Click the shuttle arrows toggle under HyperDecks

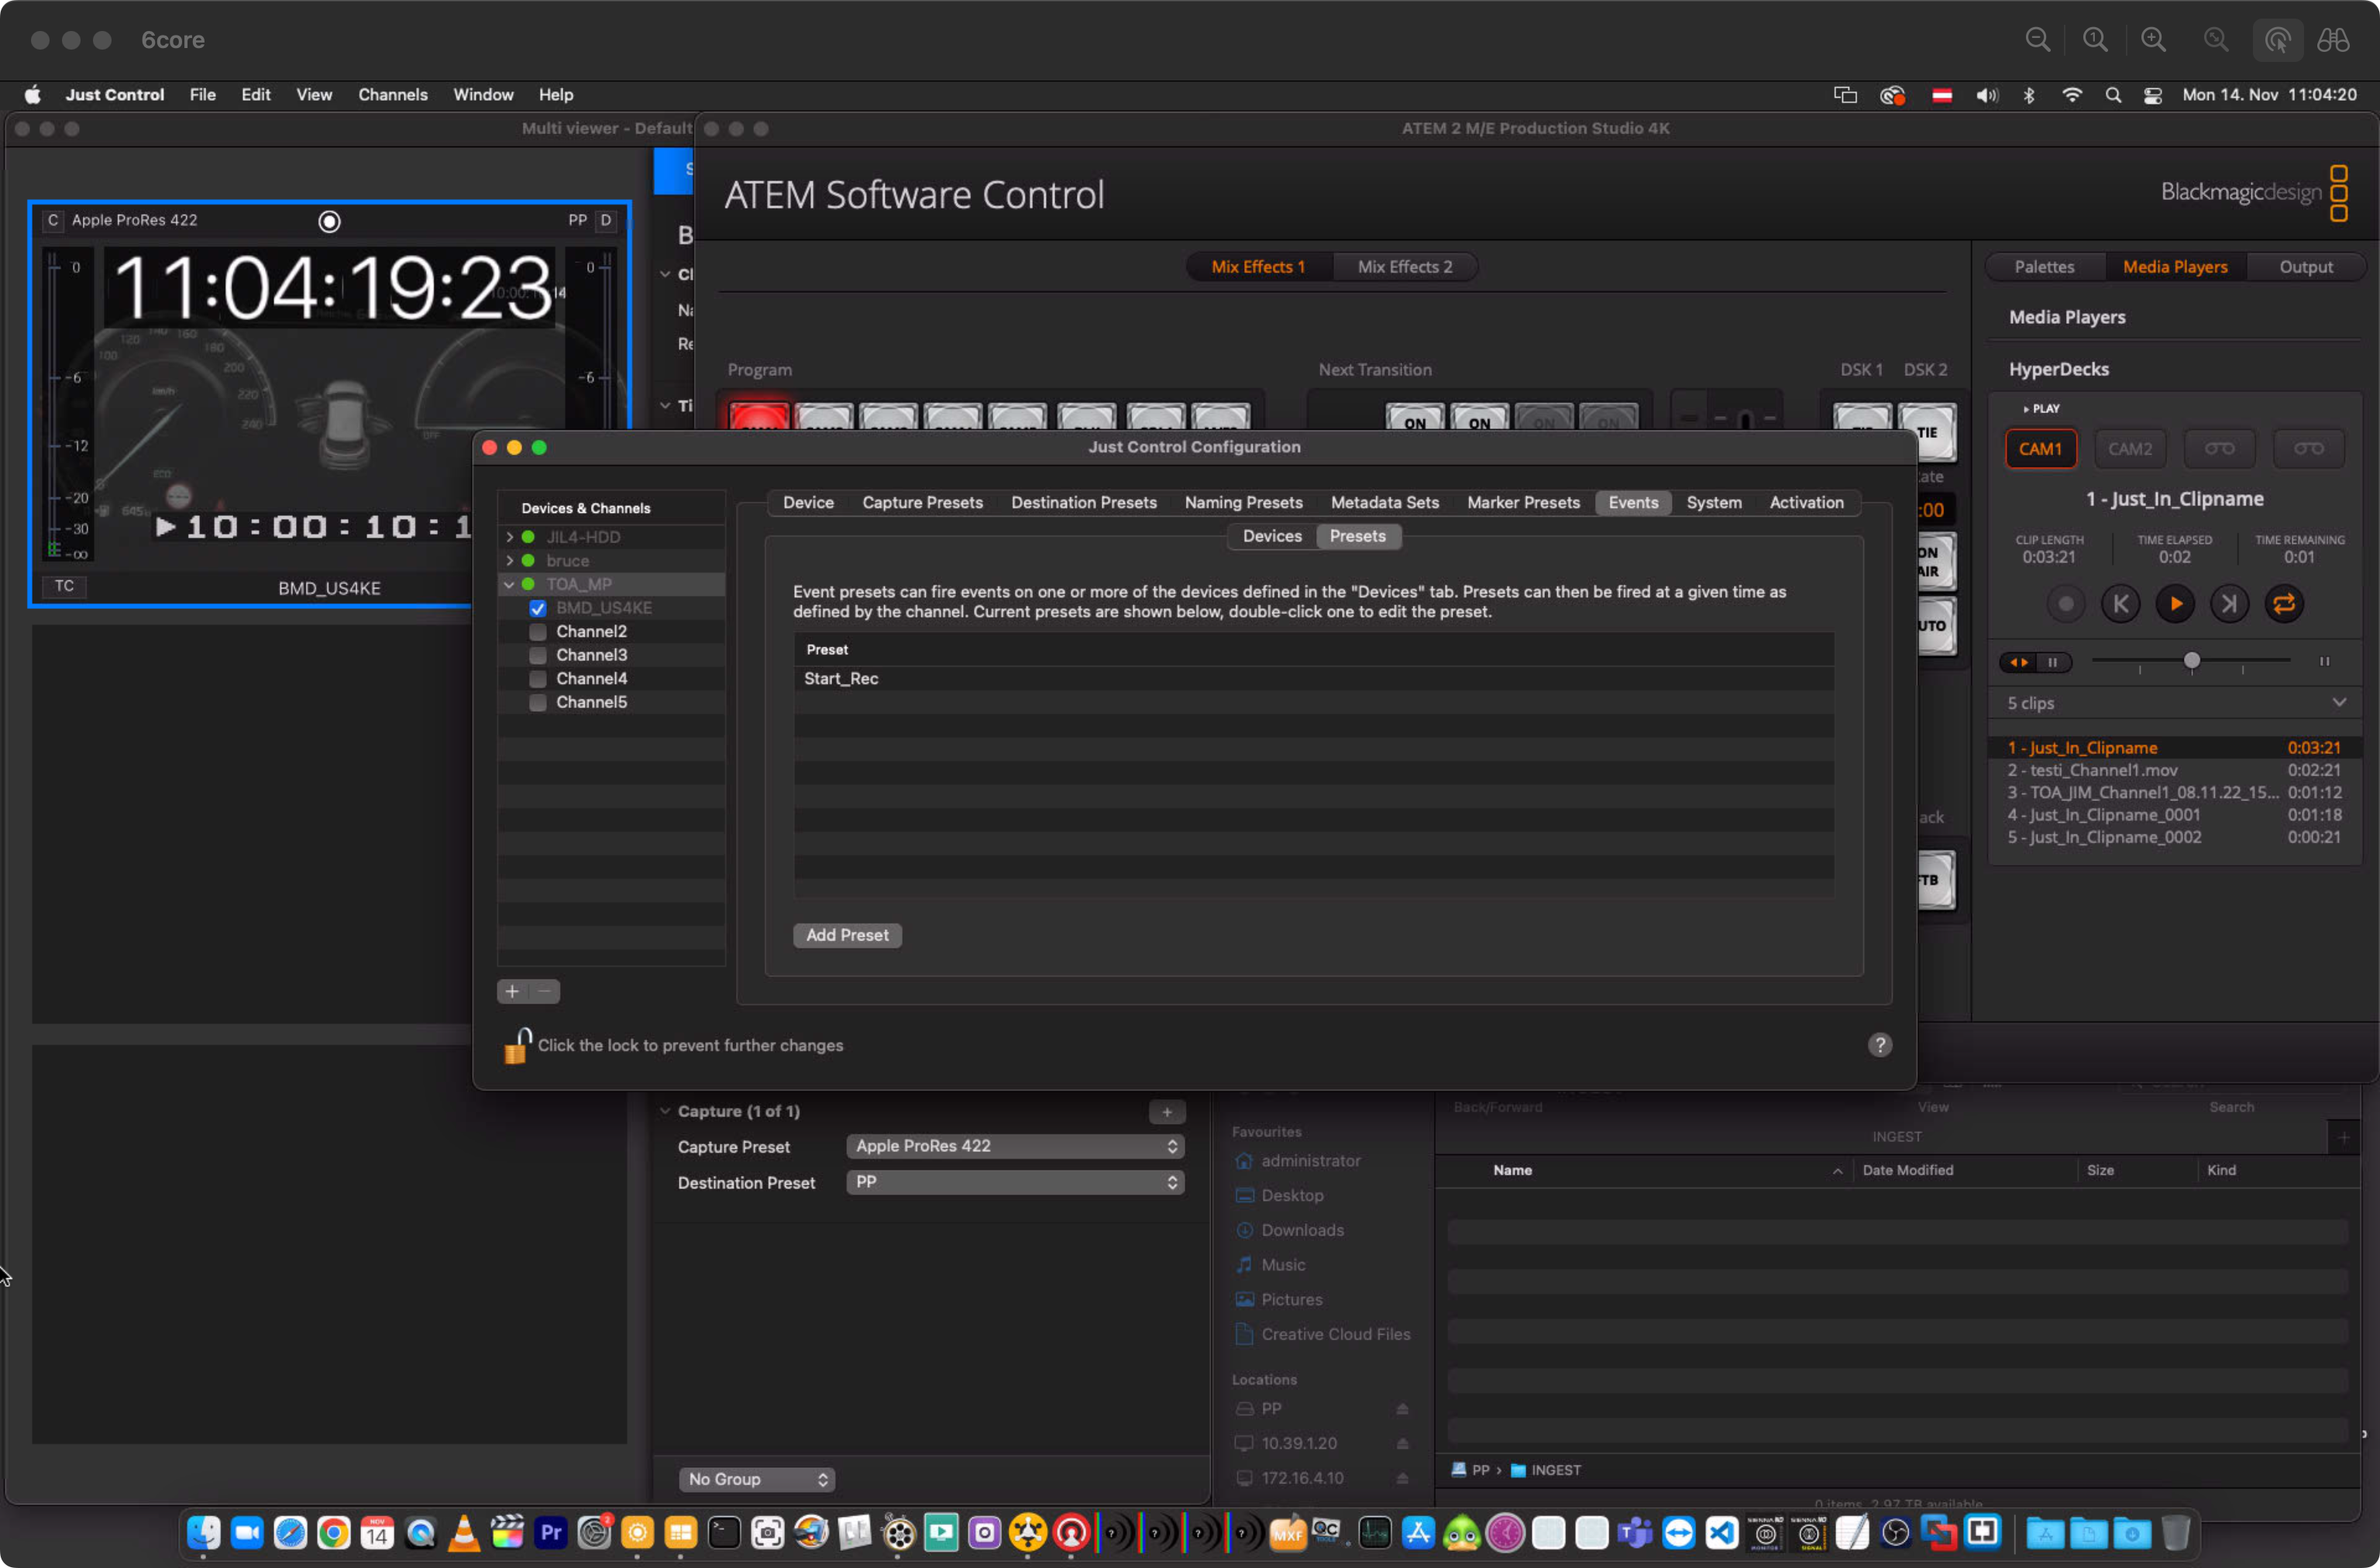tap(2019, 662)
